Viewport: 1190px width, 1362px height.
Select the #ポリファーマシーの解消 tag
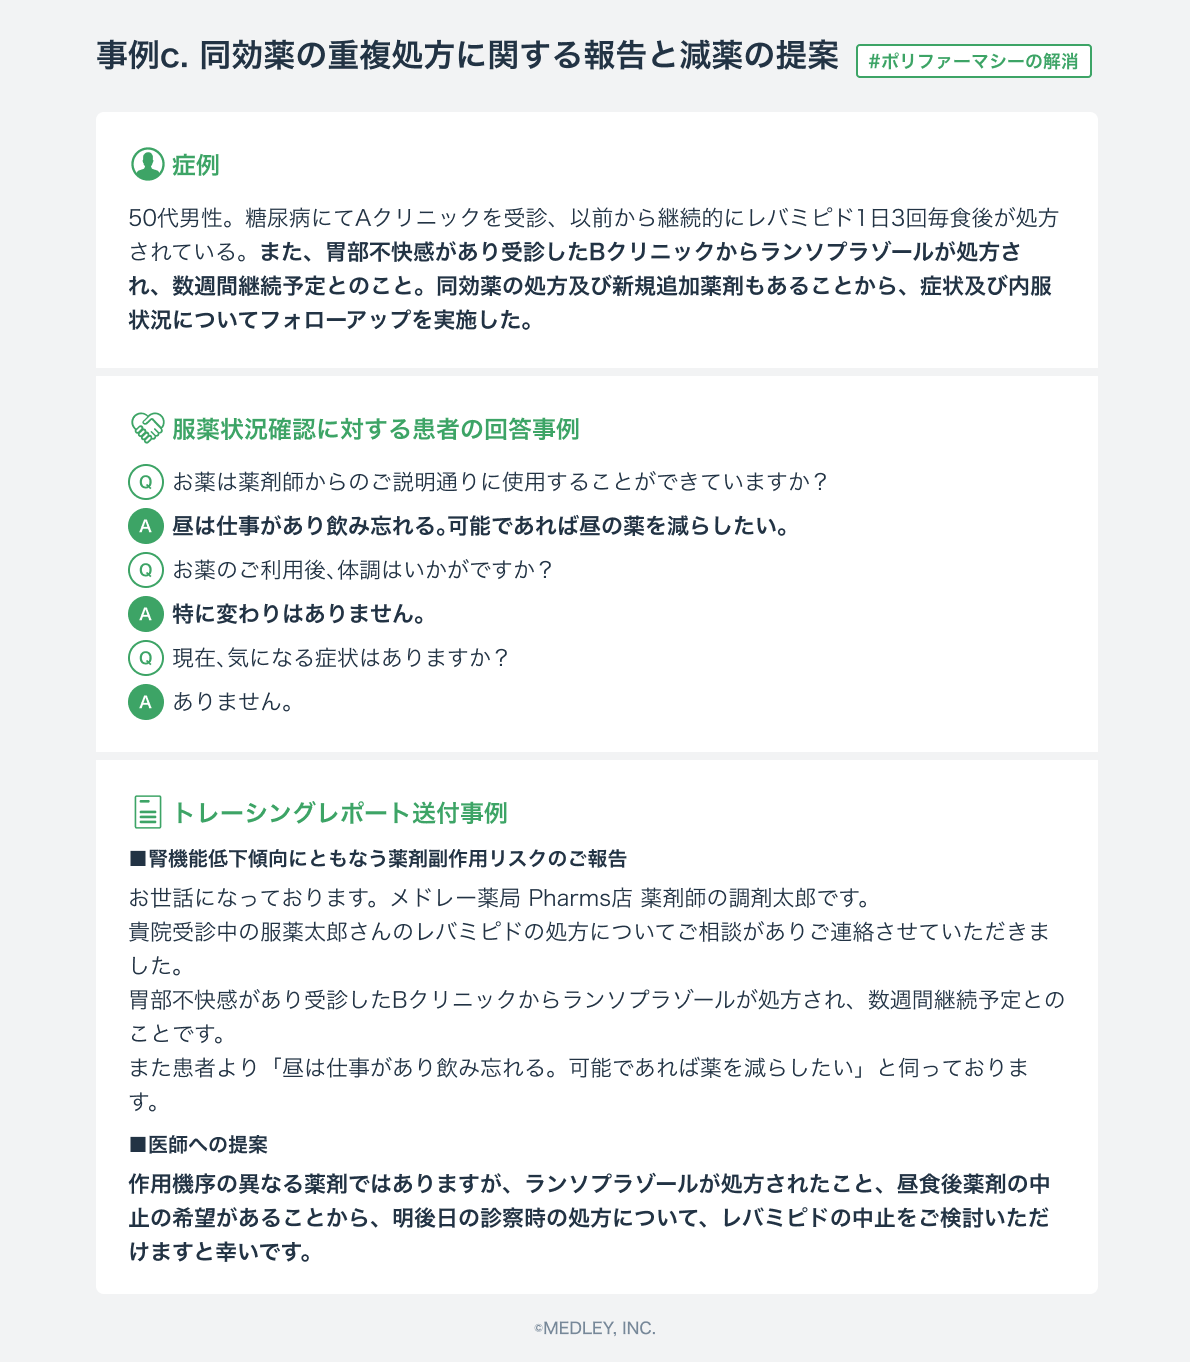[974, 61]
